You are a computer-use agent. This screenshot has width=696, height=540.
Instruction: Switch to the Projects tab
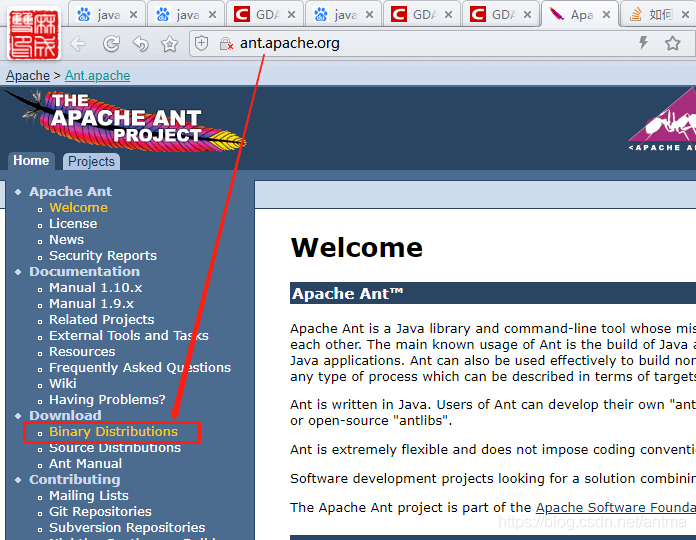tap(91, 161)
